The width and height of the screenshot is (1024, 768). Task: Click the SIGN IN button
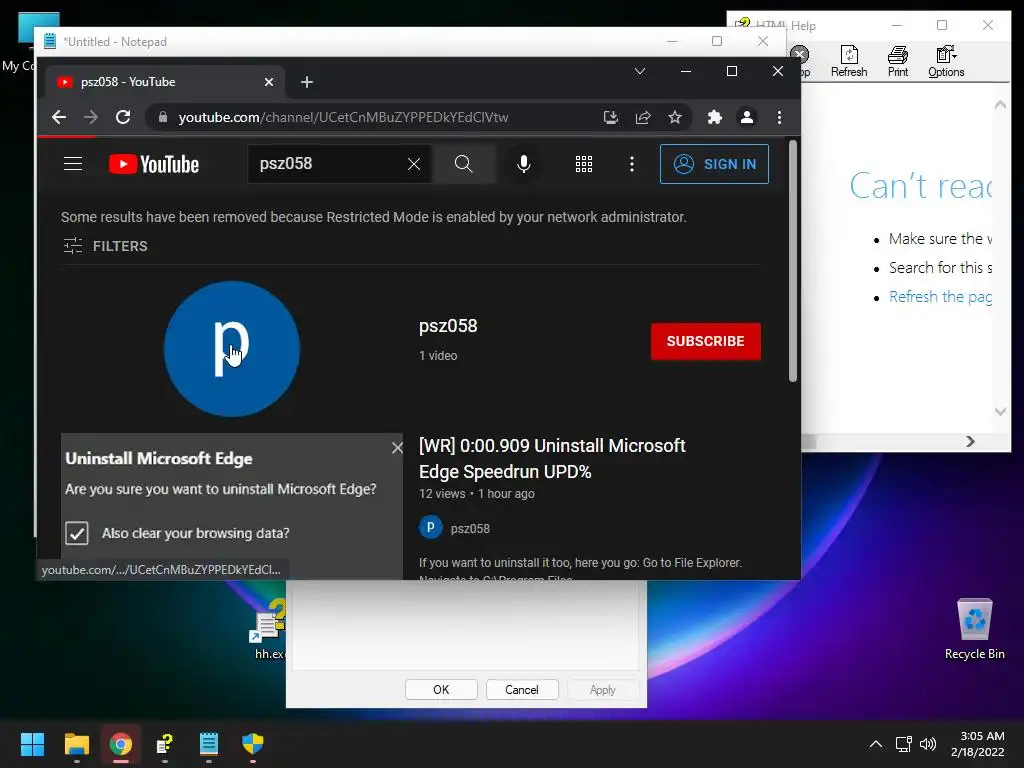click(714, 164)
